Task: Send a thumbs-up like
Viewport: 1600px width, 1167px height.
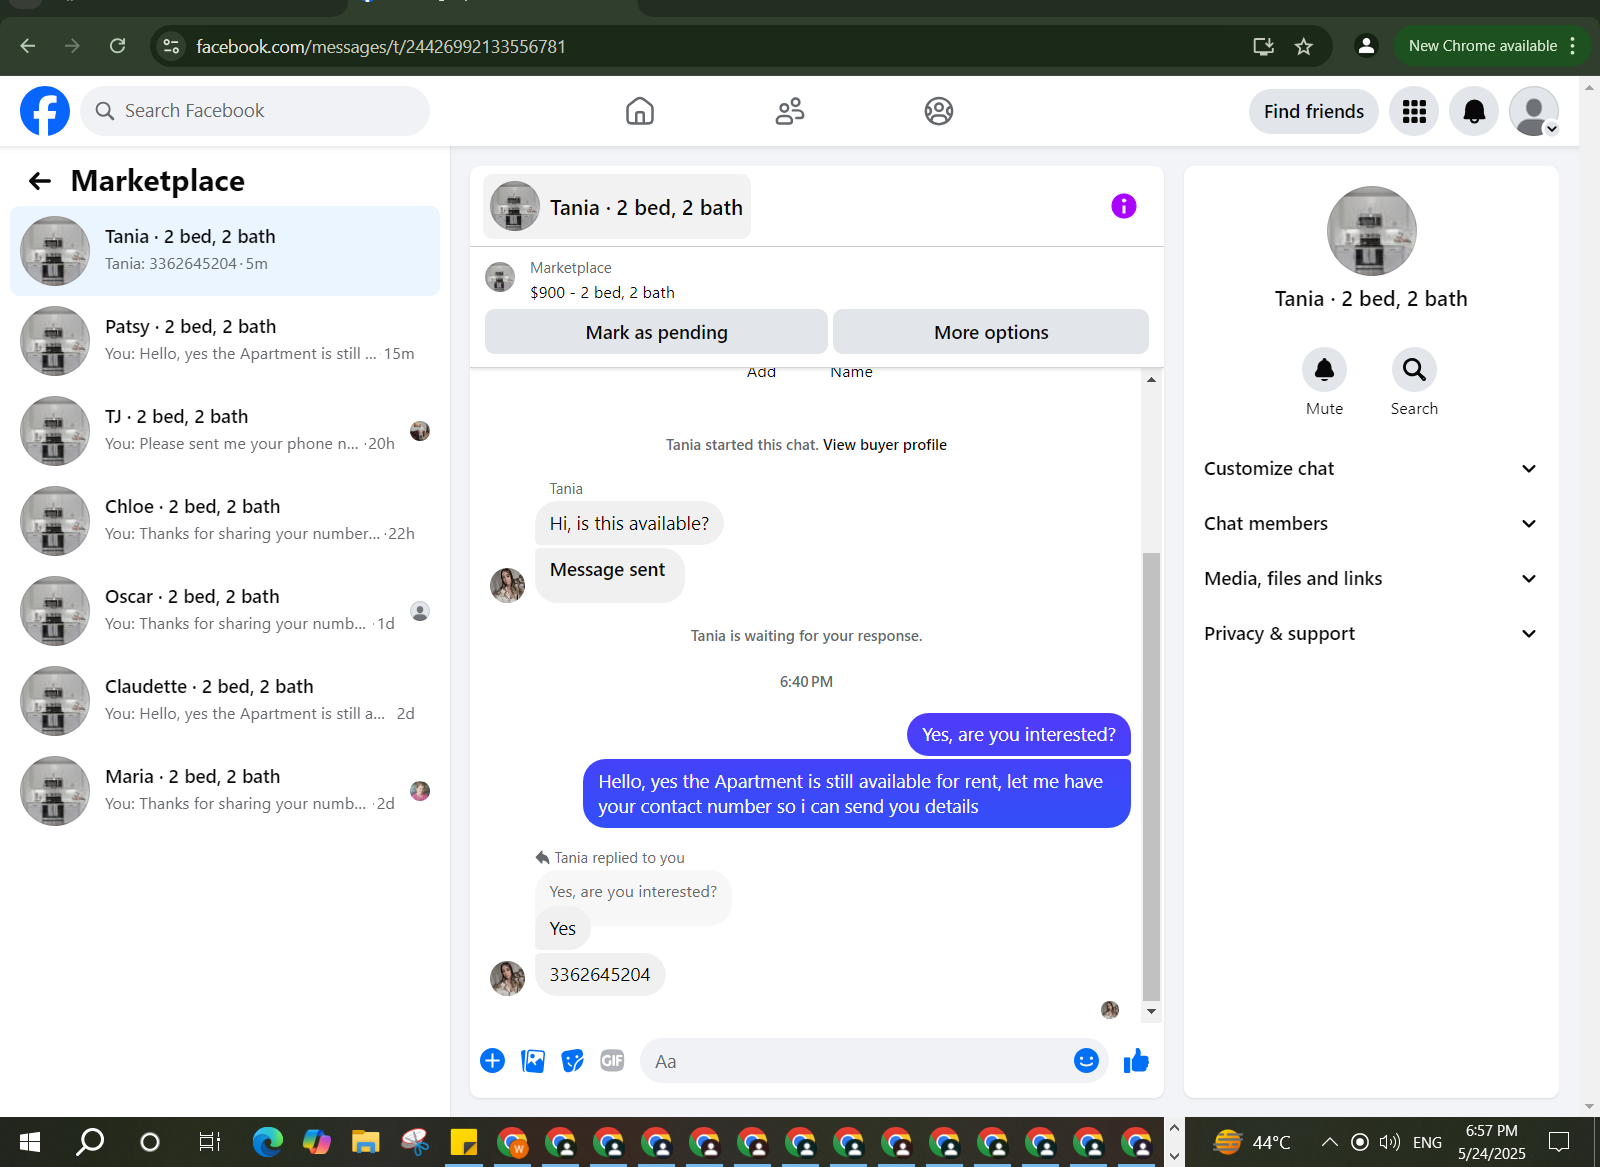Action: pyautogui.click(x=1136, y=1061)
